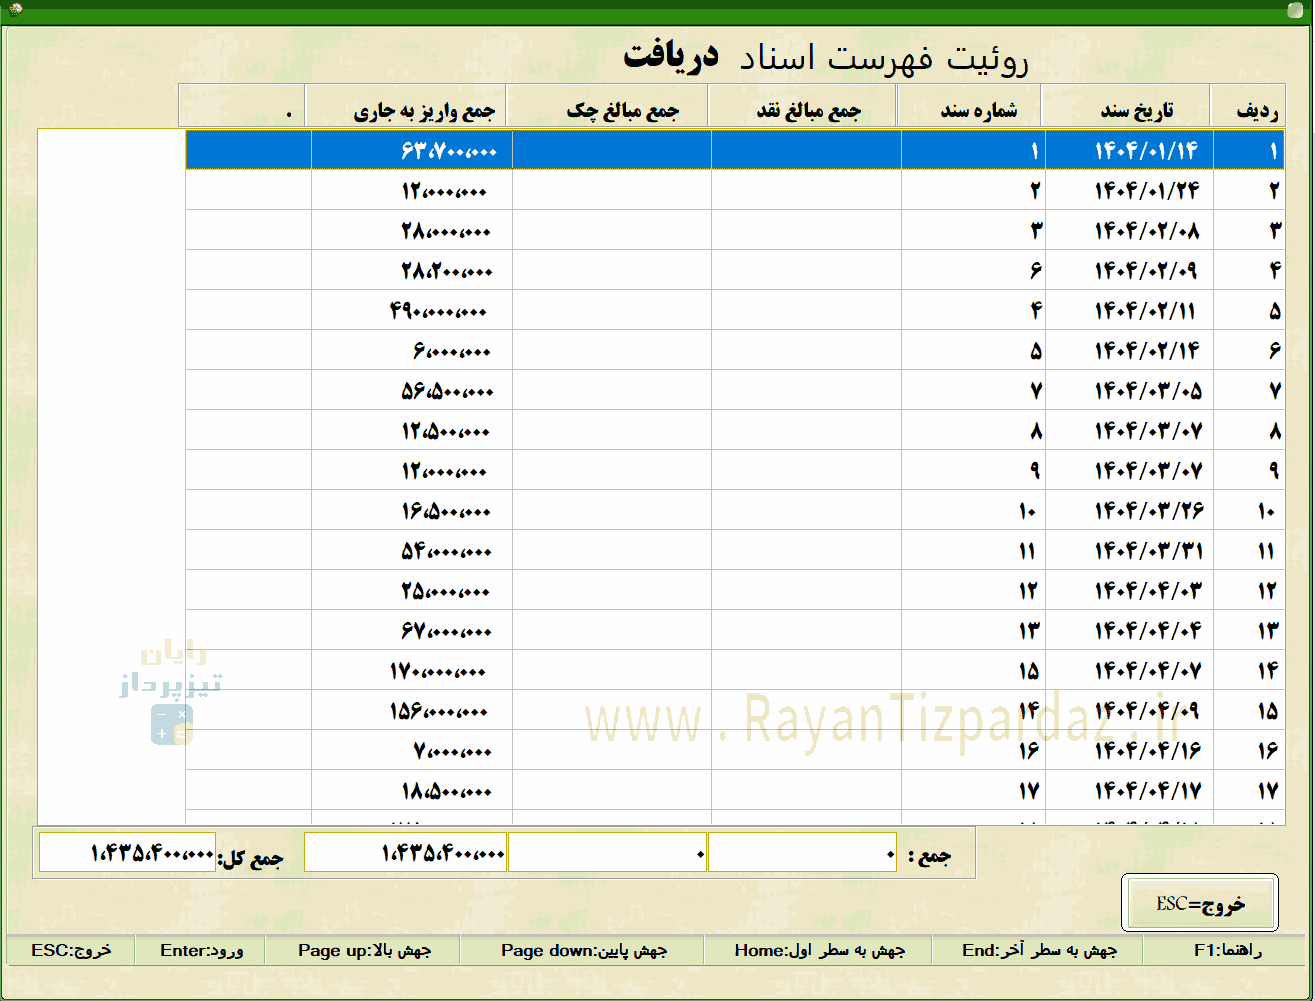Click Enter ورود status bar item
This screenshot has width=1315, height=1001.
[200, 950]
